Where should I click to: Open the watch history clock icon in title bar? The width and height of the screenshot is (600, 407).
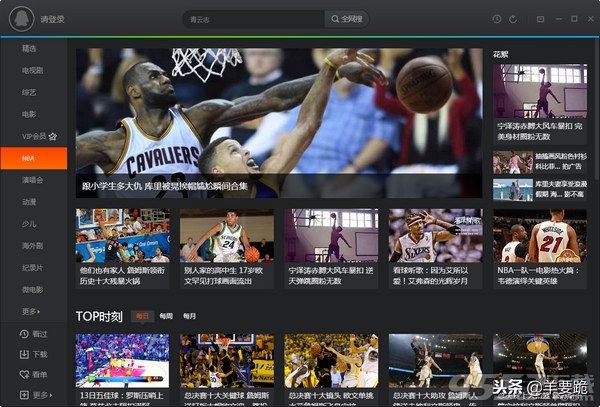point(497,19)
